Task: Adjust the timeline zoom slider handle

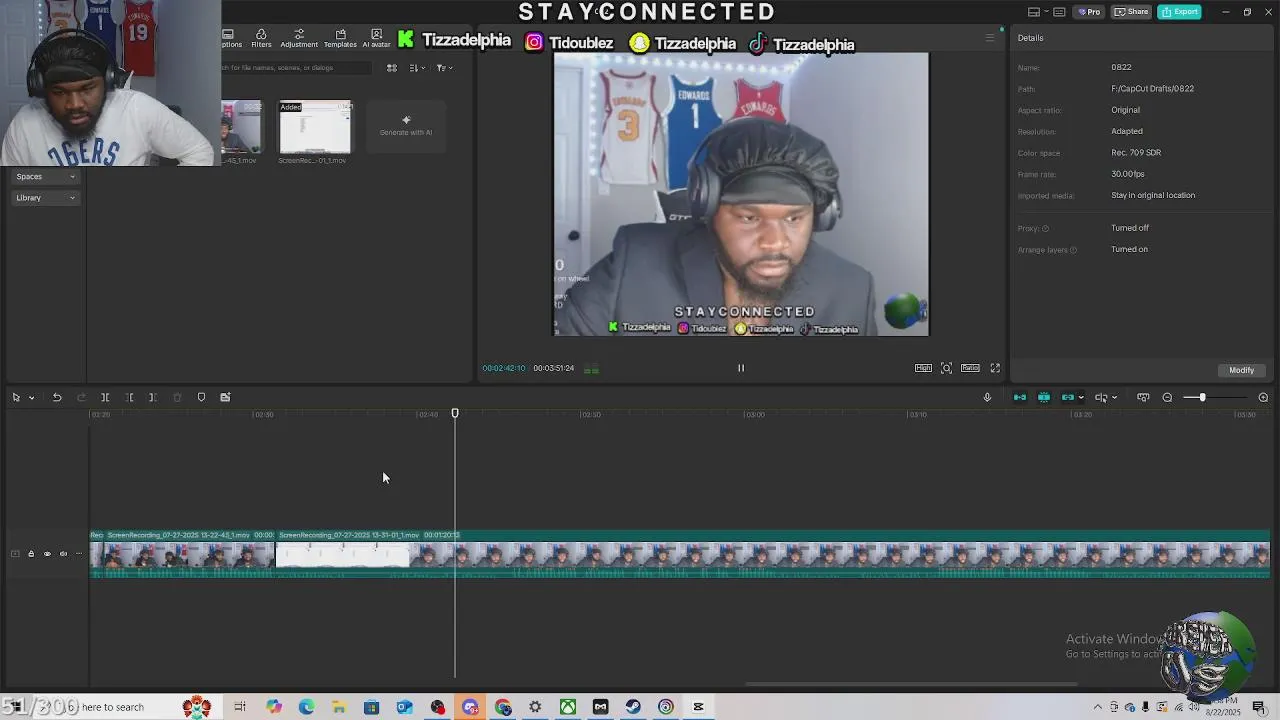Action: click(1202, 398)
